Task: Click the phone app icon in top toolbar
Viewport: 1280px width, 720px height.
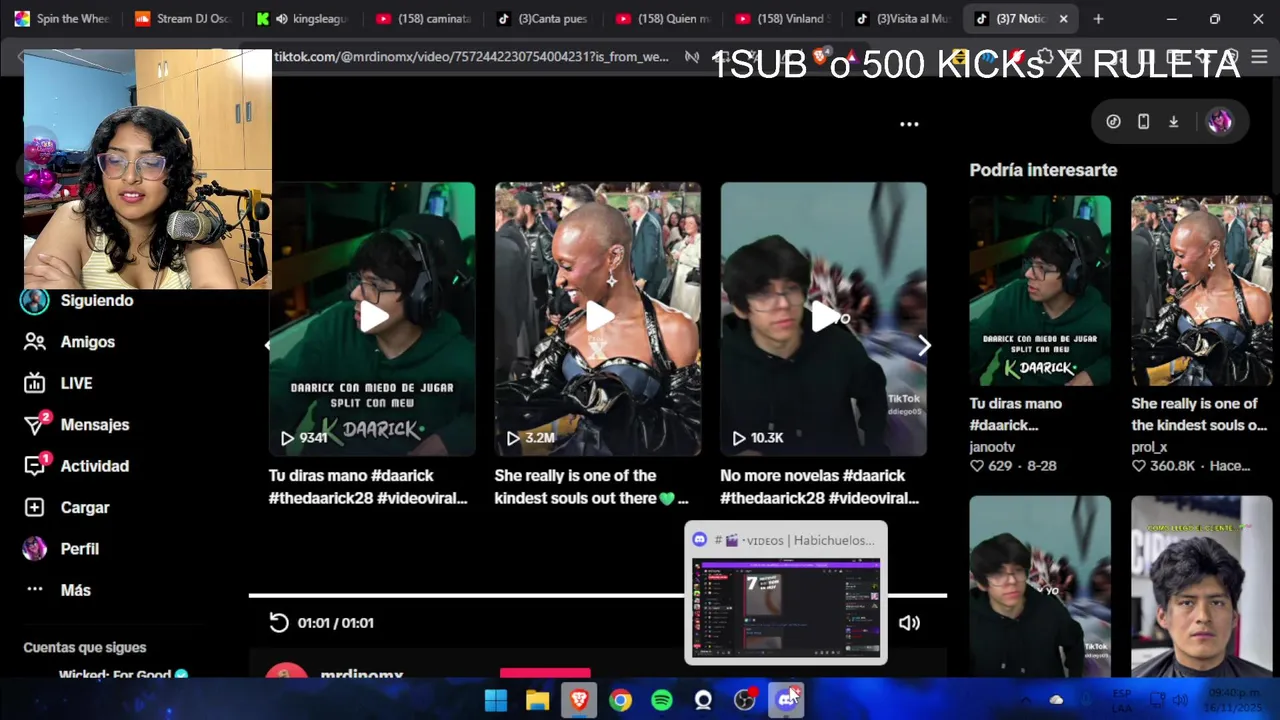Action: click(x=1143, y=122)
